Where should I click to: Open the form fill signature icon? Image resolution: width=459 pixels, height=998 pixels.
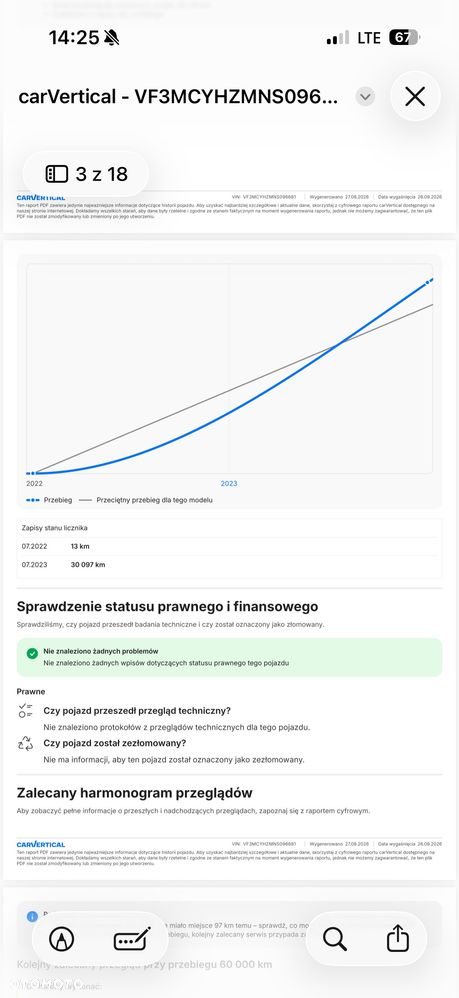coord(132,939)
